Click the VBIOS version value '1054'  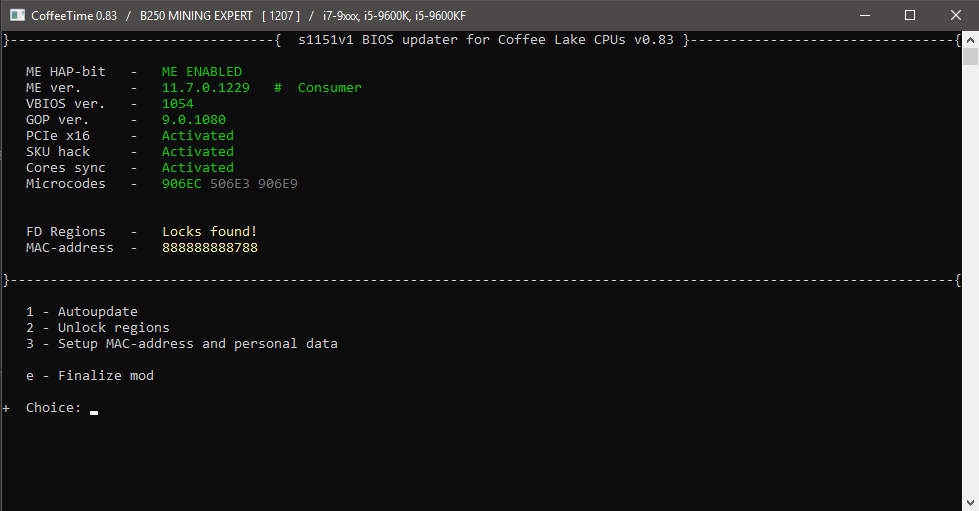coord(178,104)
